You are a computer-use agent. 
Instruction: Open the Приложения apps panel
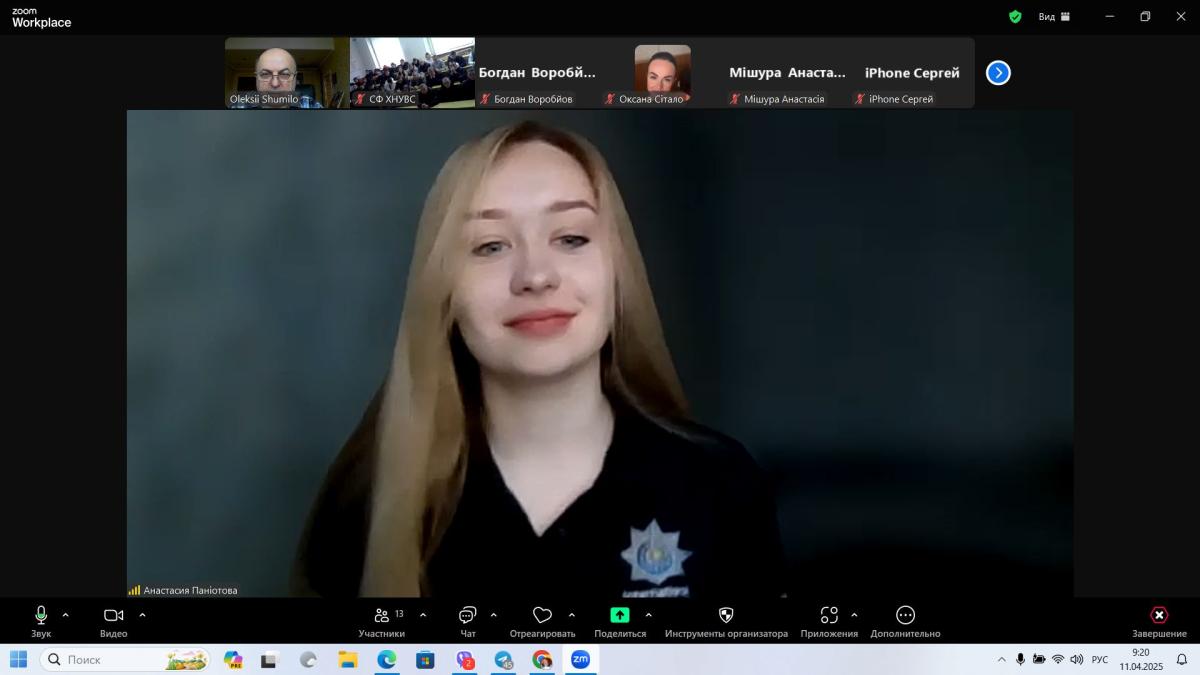[x=828, y=616]
